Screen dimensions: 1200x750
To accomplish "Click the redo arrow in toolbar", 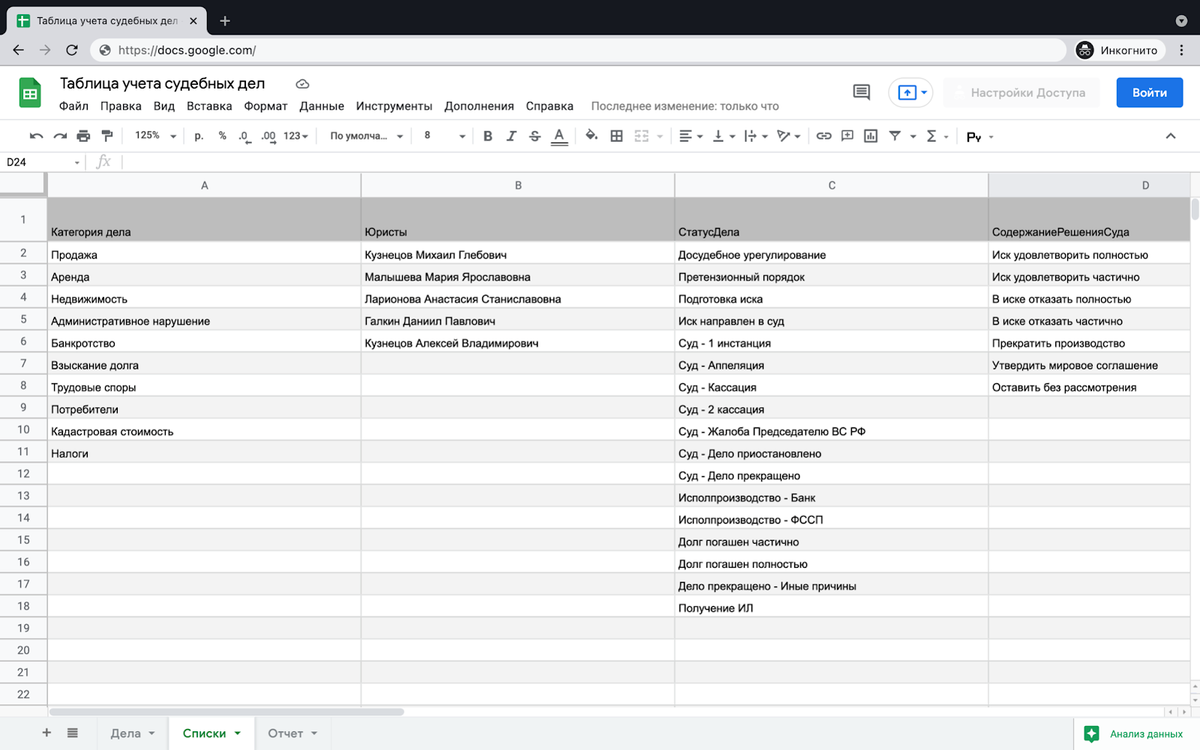I will click(60, 136).
